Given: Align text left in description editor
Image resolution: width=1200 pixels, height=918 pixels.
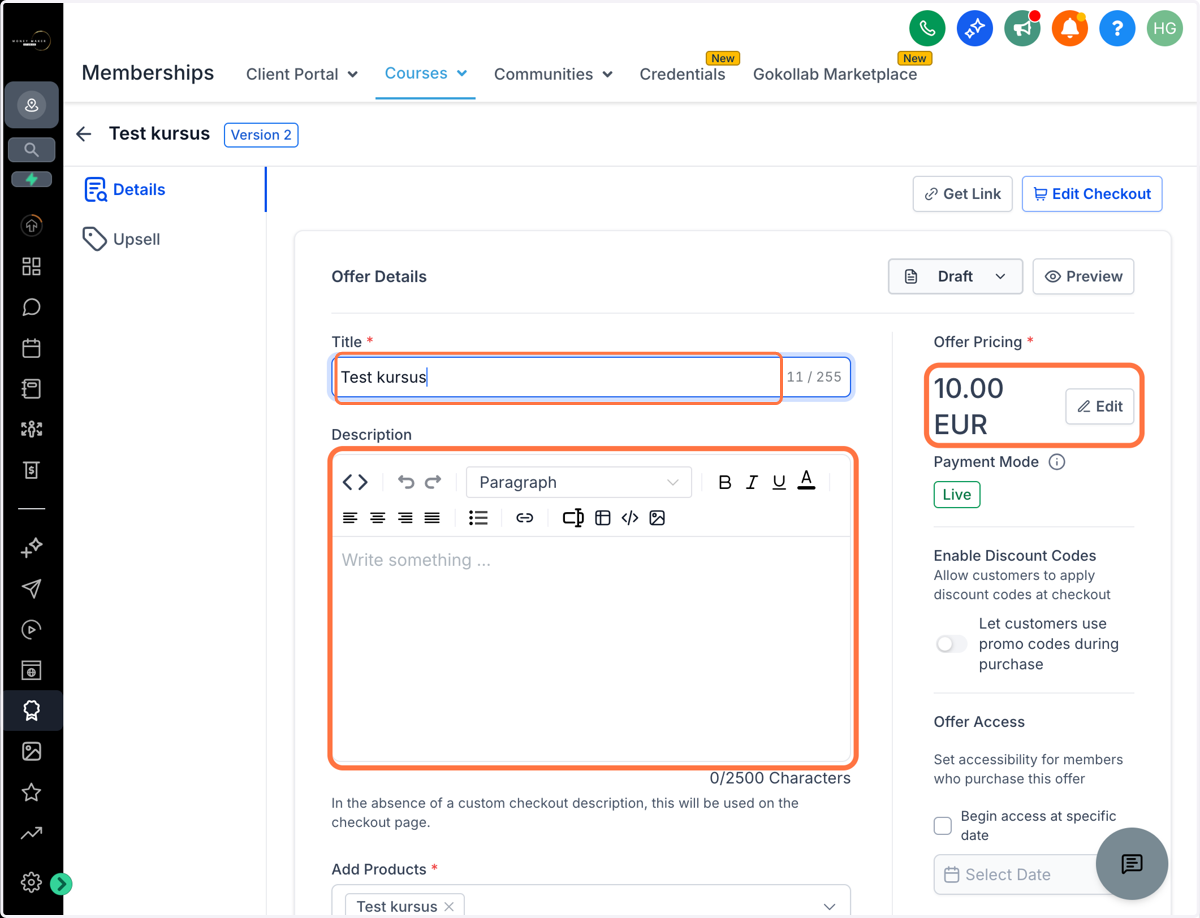Looking at the screenshot, I should [x=350, y=518].
